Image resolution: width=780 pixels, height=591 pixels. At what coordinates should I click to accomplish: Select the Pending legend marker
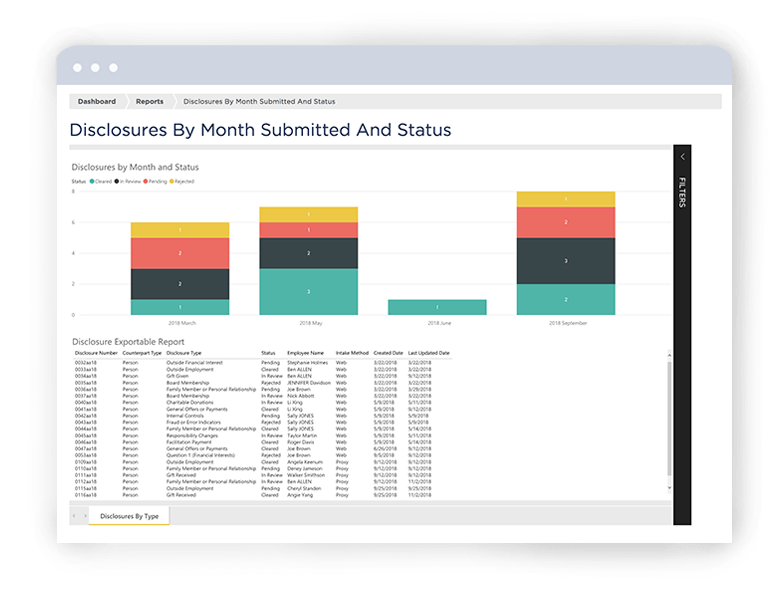(145, 182)
